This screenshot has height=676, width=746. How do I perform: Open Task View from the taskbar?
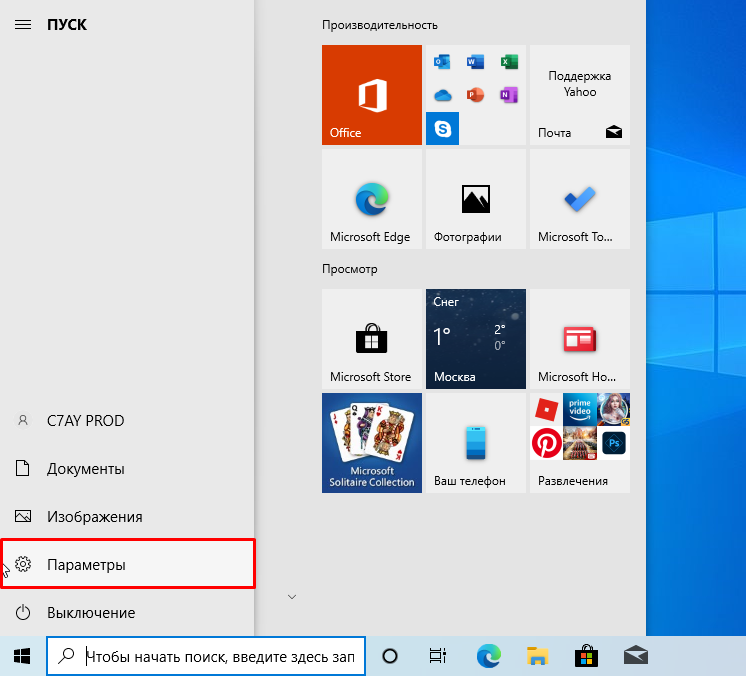(x=438, y=656)
